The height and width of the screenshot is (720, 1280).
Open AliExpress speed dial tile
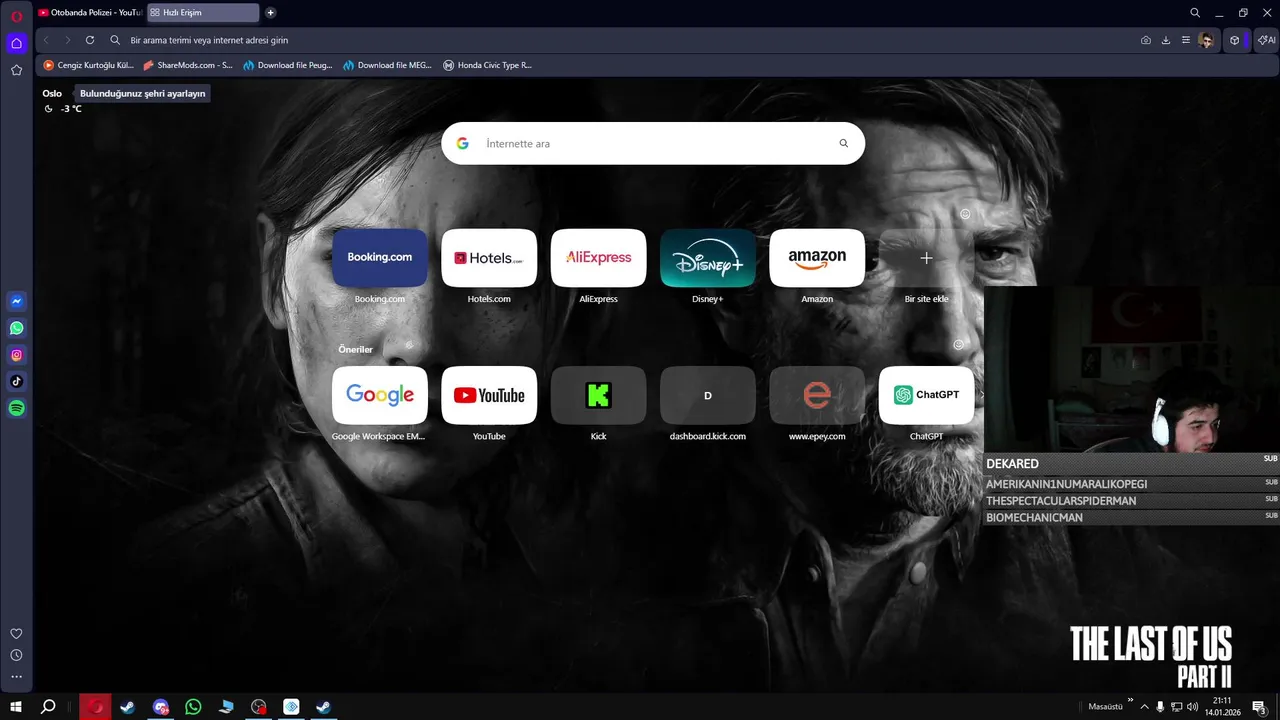coord(598,258)
